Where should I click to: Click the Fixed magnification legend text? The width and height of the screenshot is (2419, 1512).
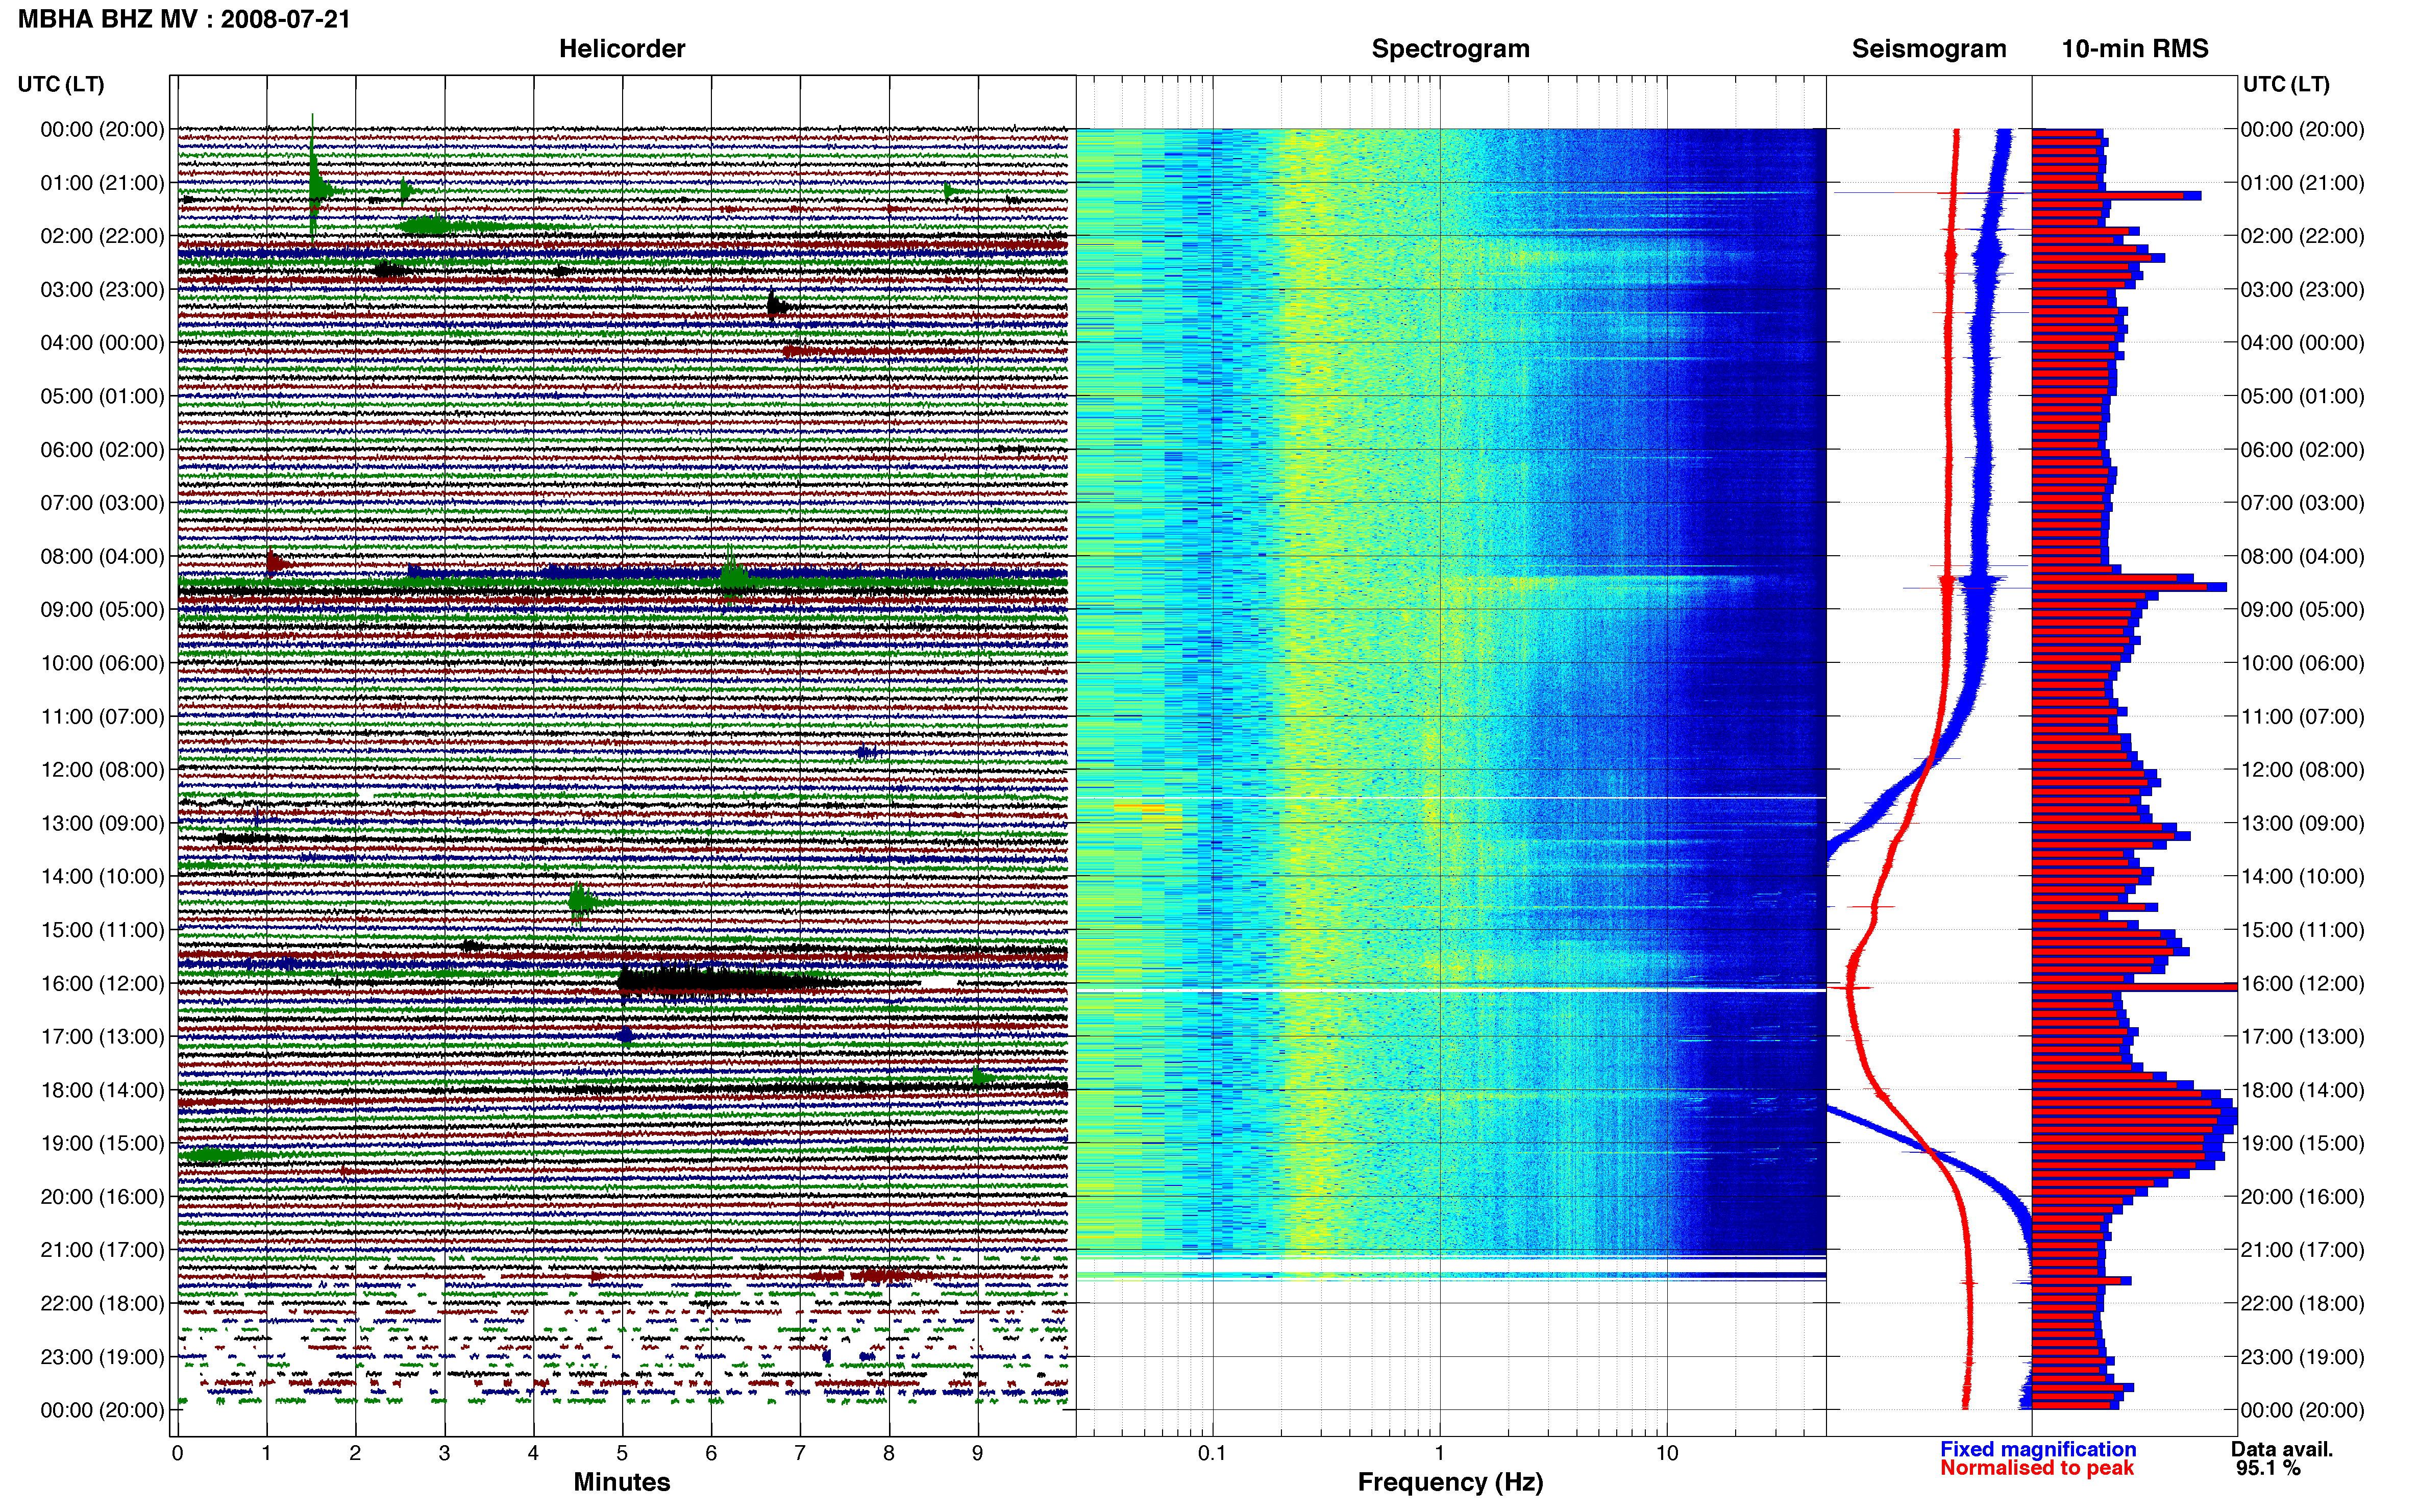tap(2038, 1449)
